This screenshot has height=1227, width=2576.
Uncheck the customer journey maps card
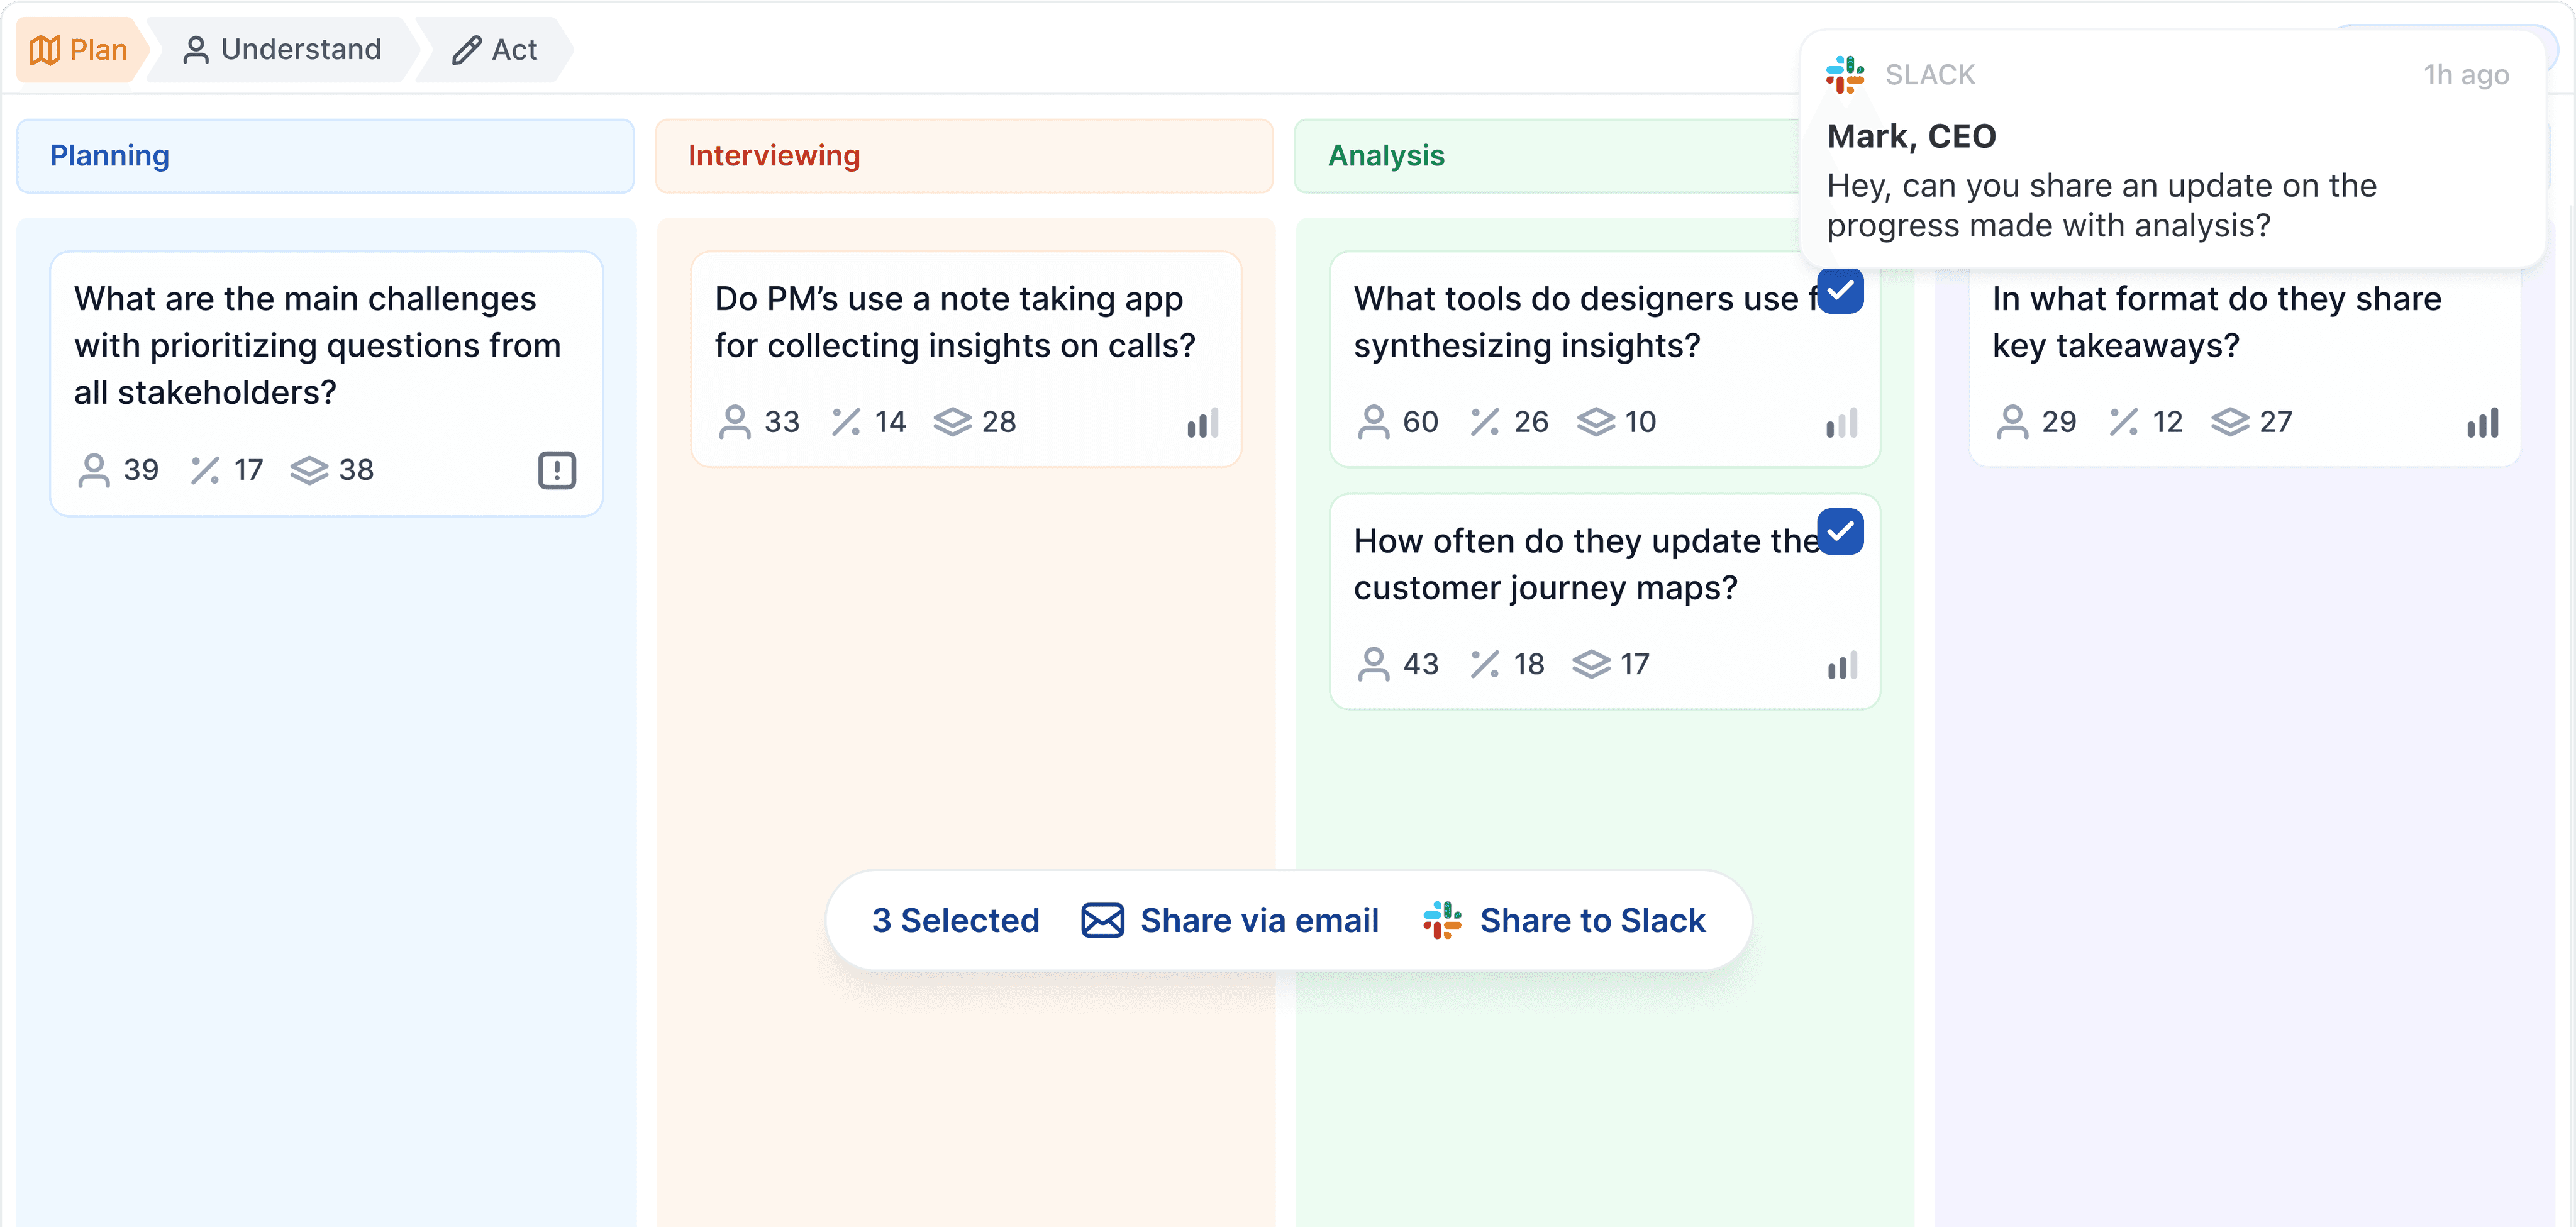pyautogui.click(x=1841, y=533)
